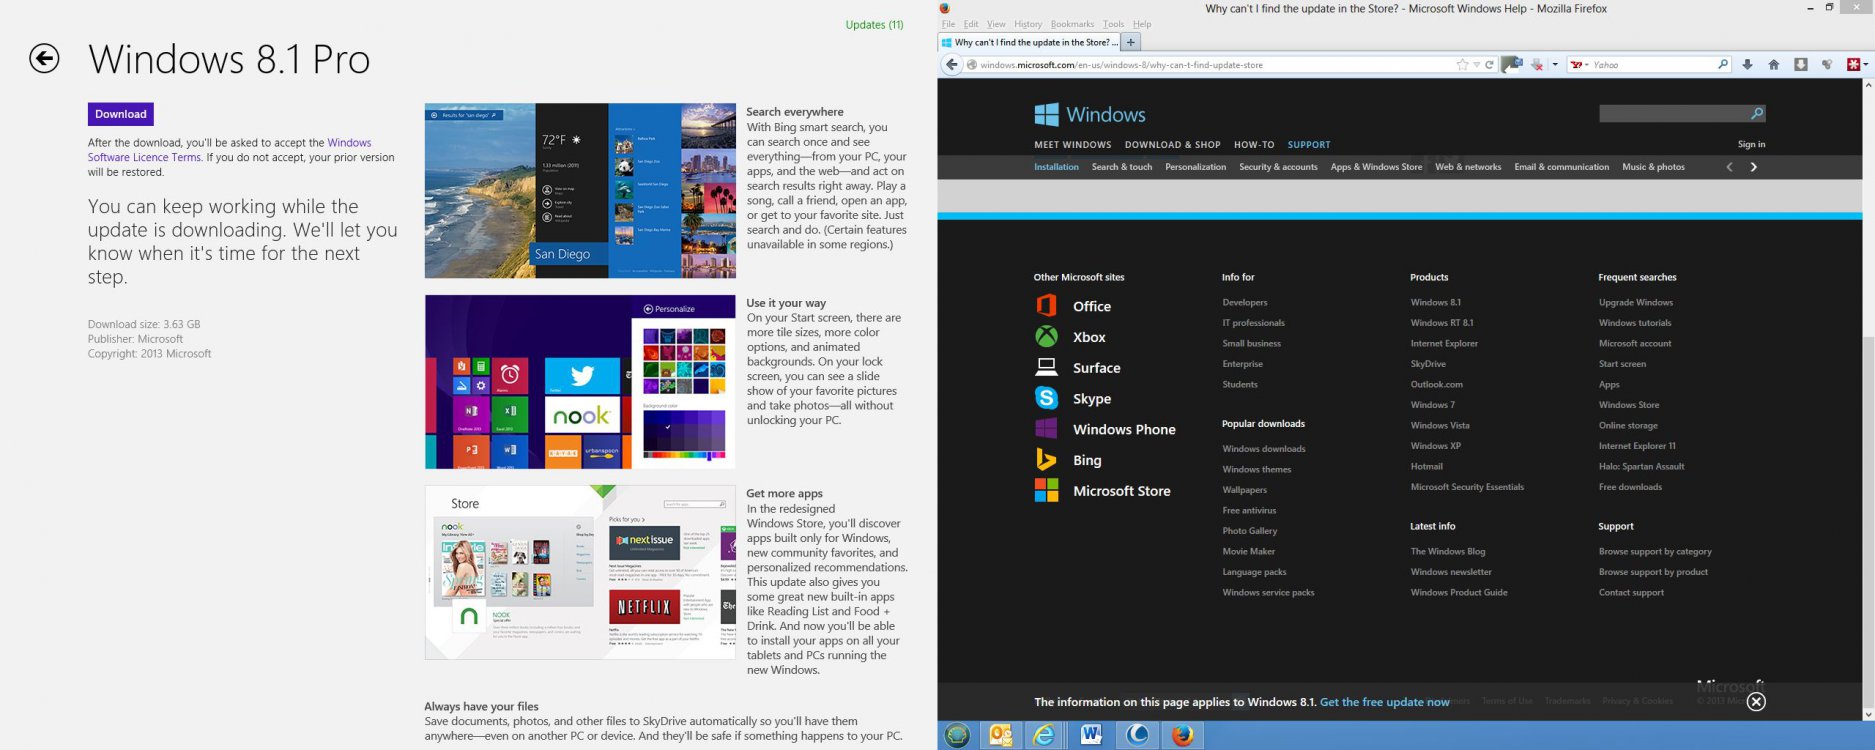Open Firefox File menu
The height and width of the screenshot is (750, 1875).
(948, 24)
